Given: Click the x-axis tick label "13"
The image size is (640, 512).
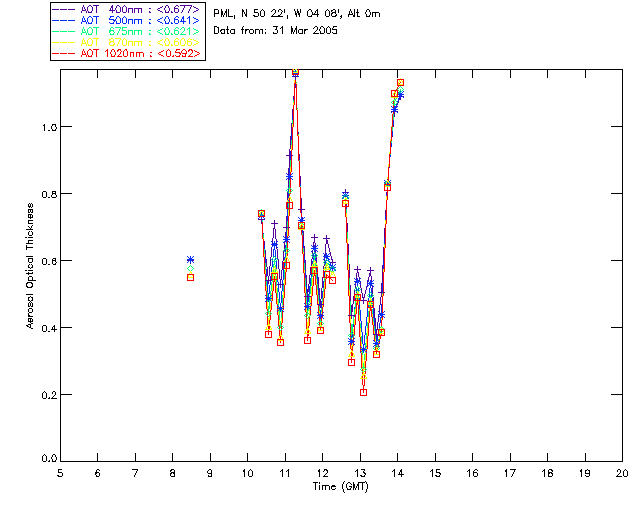Looking at the screenshot, I should tap(360, 473).
